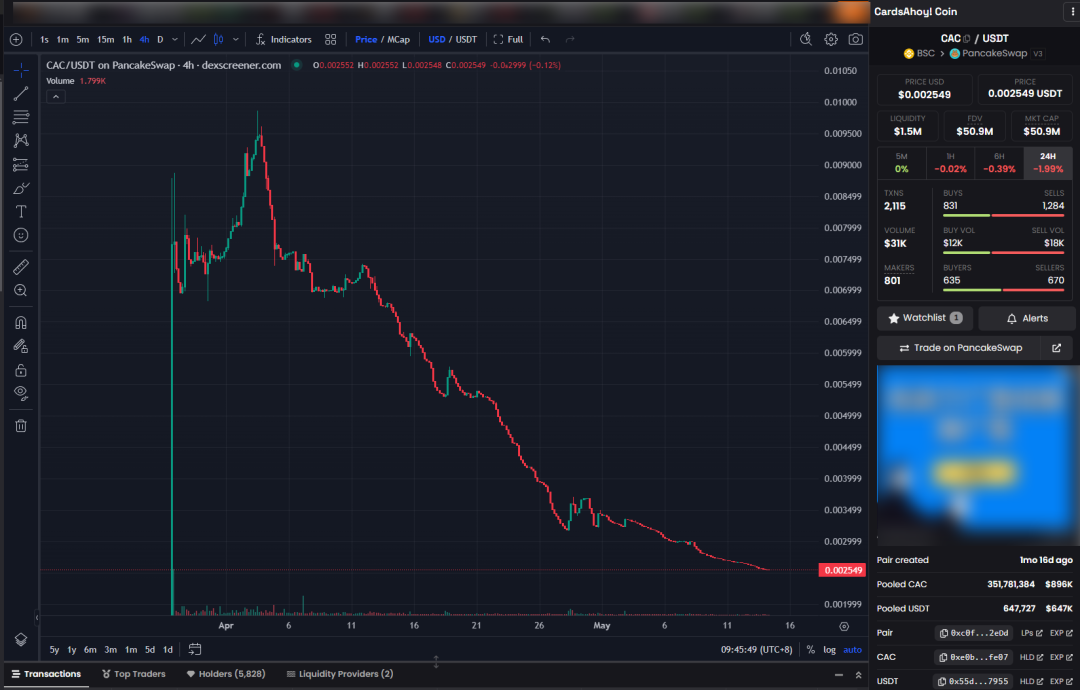Open price axis settings icon
1080x690 pixels.
click(844, 626)
